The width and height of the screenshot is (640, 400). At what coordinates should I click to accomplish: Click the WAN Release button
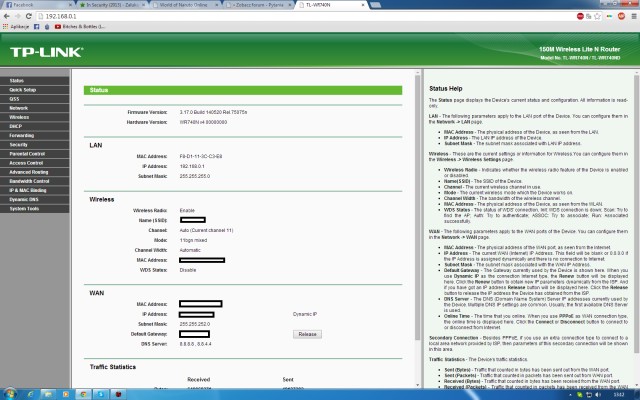[x=307, y=334]
